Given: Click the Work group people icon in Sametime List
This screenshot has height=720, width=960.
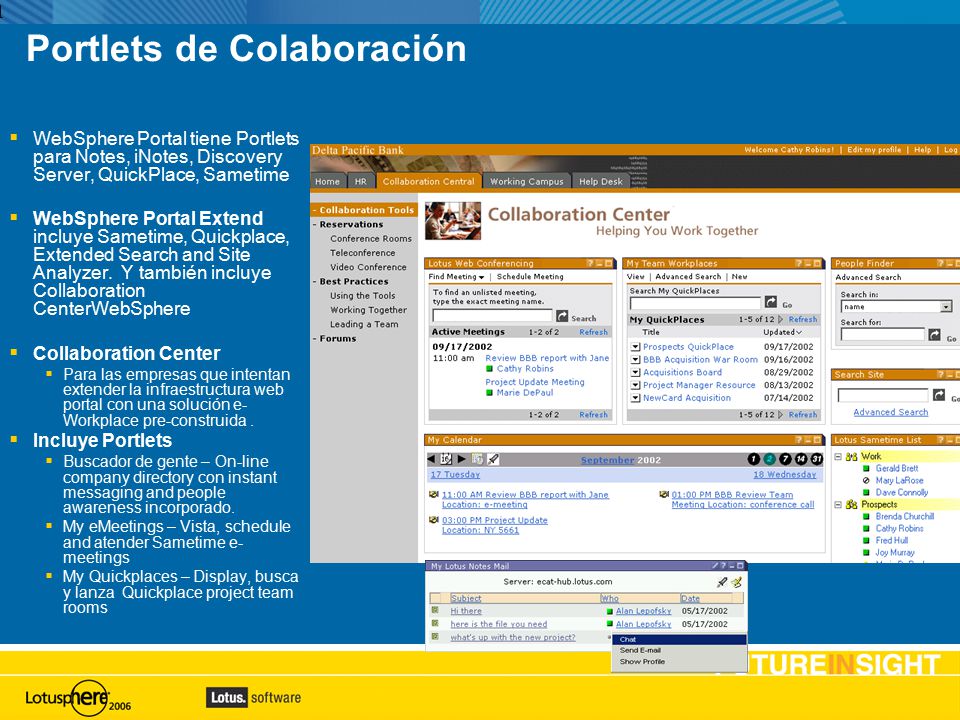Looking at the screenshot, I should 852,457.
